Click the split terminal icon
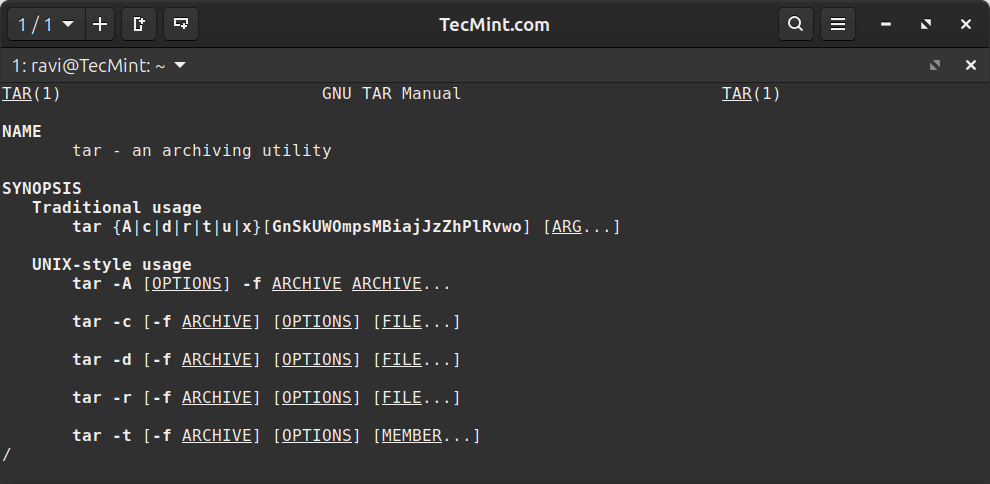Image resolution: width=990 pixels, height=484 pixels. (181, 25)
